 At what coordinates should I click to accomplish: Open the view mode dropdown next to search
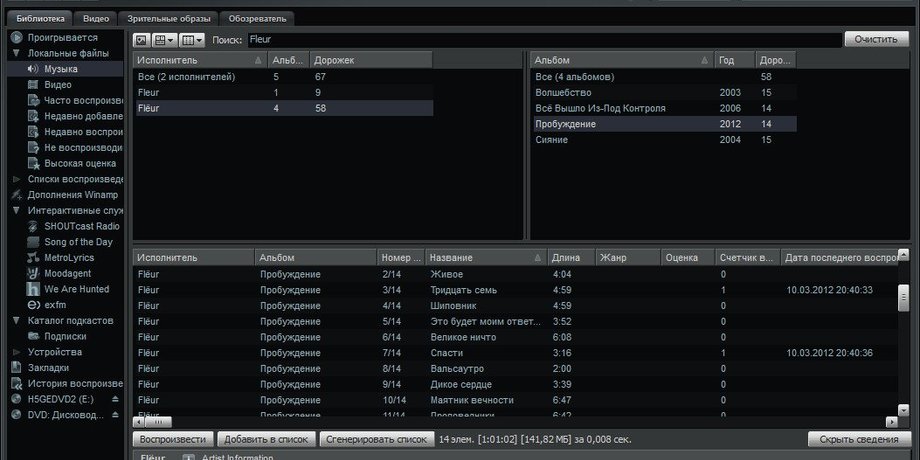(x=164, y=40)
